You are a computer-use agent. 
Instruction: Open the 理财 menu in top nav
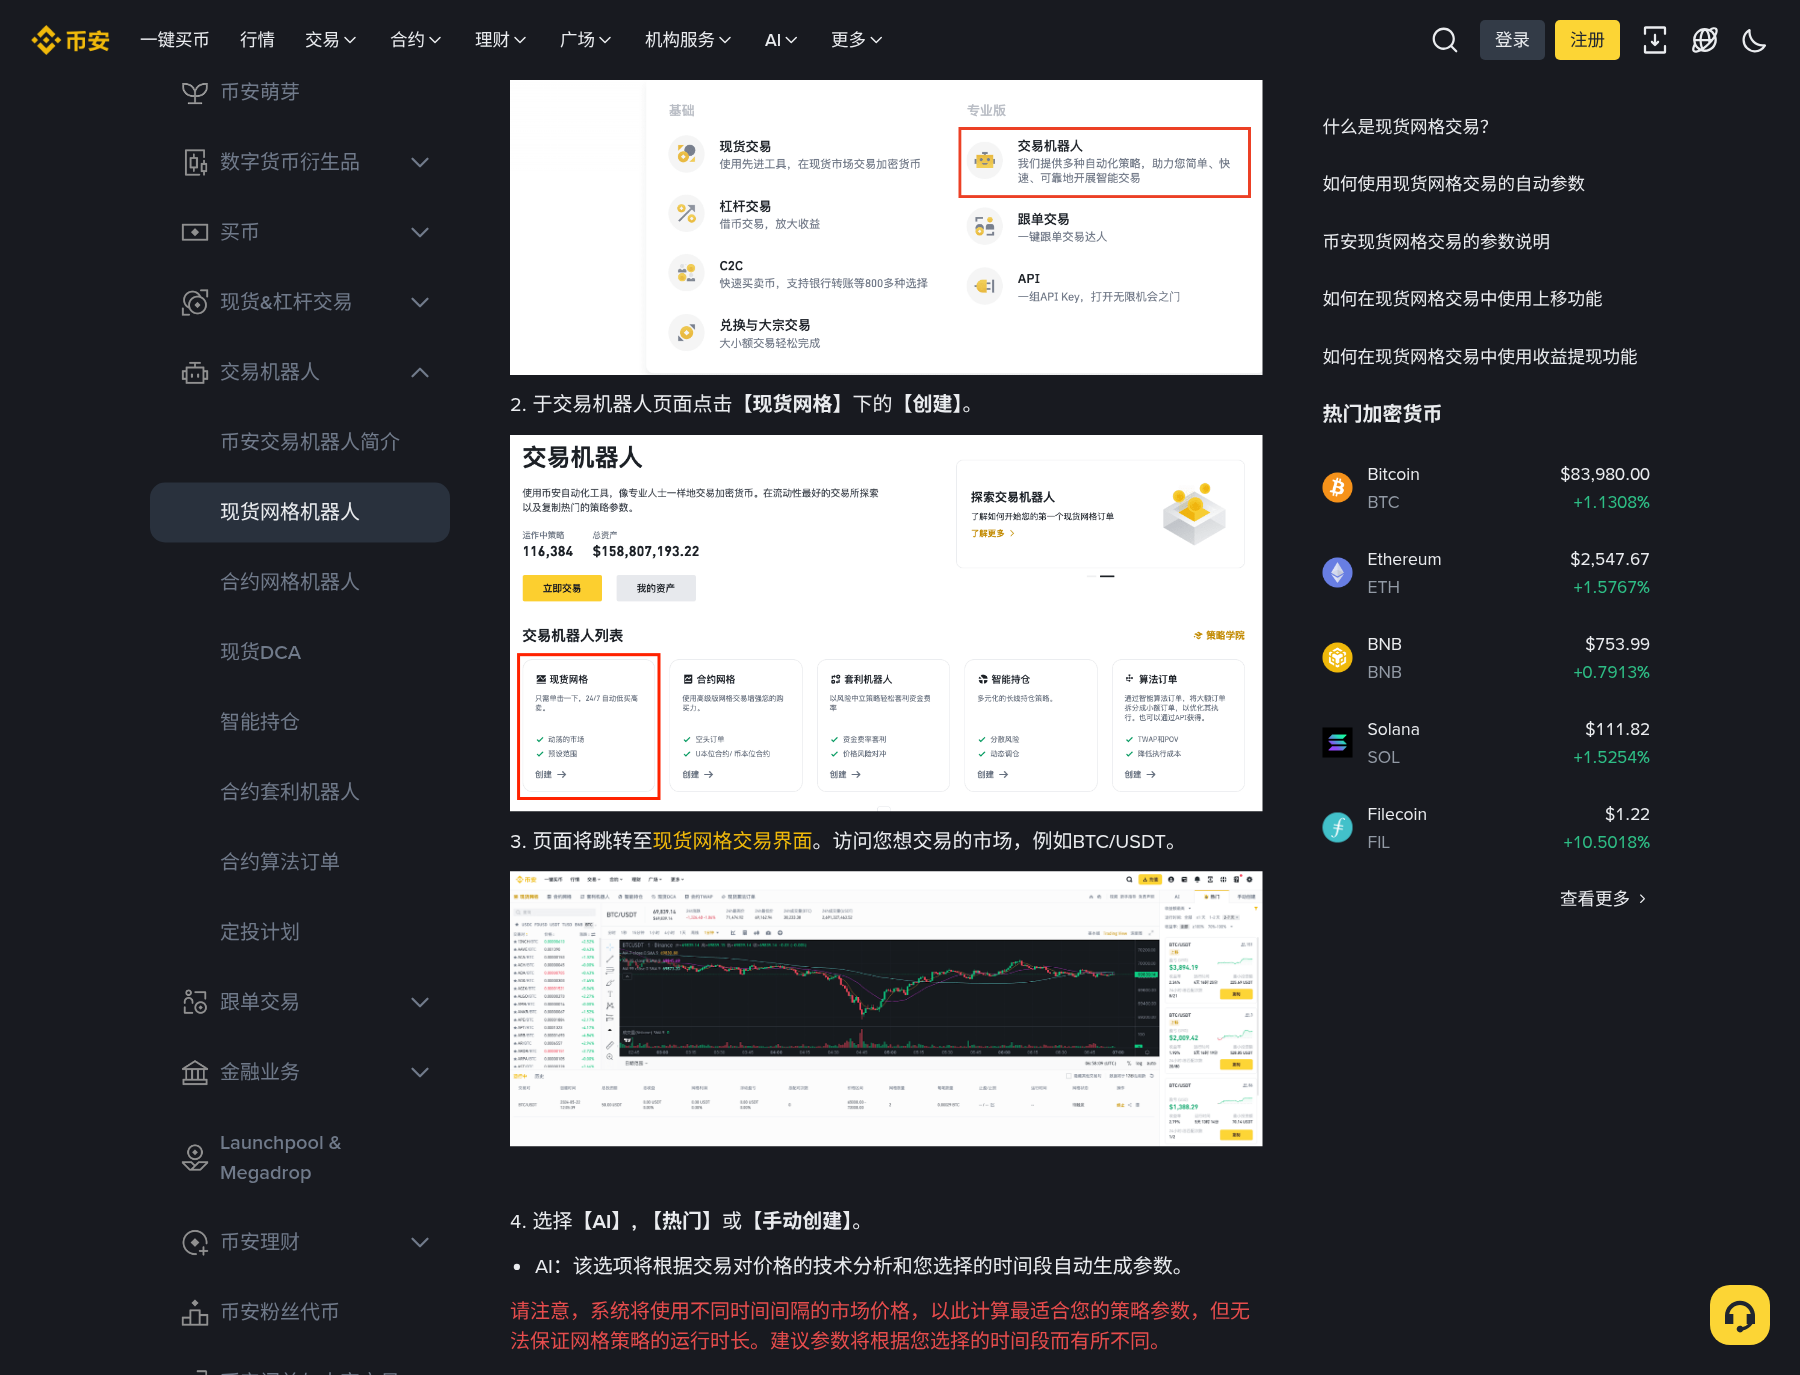(x=500, y=40)
